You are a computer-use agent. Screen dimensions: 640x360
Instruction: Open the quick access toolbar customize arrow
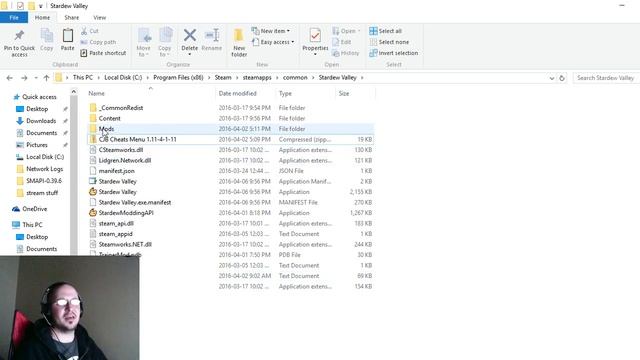(40, 6)
